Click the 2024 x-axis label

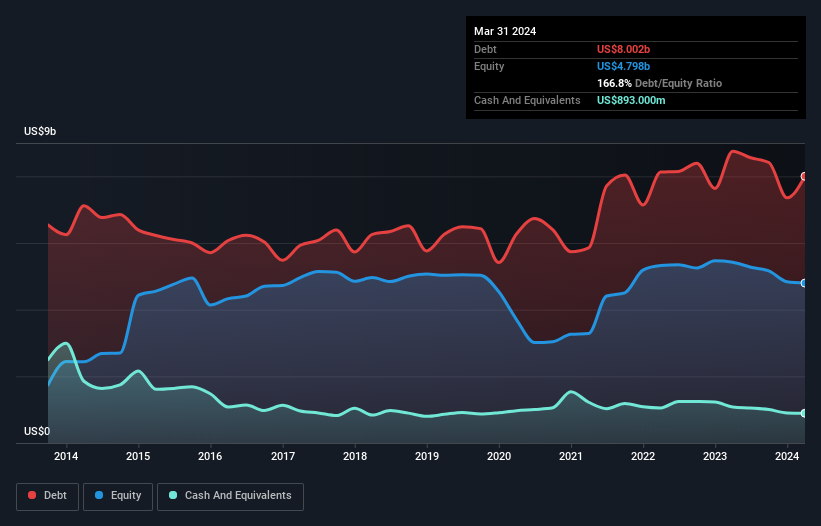click(787, 456)
